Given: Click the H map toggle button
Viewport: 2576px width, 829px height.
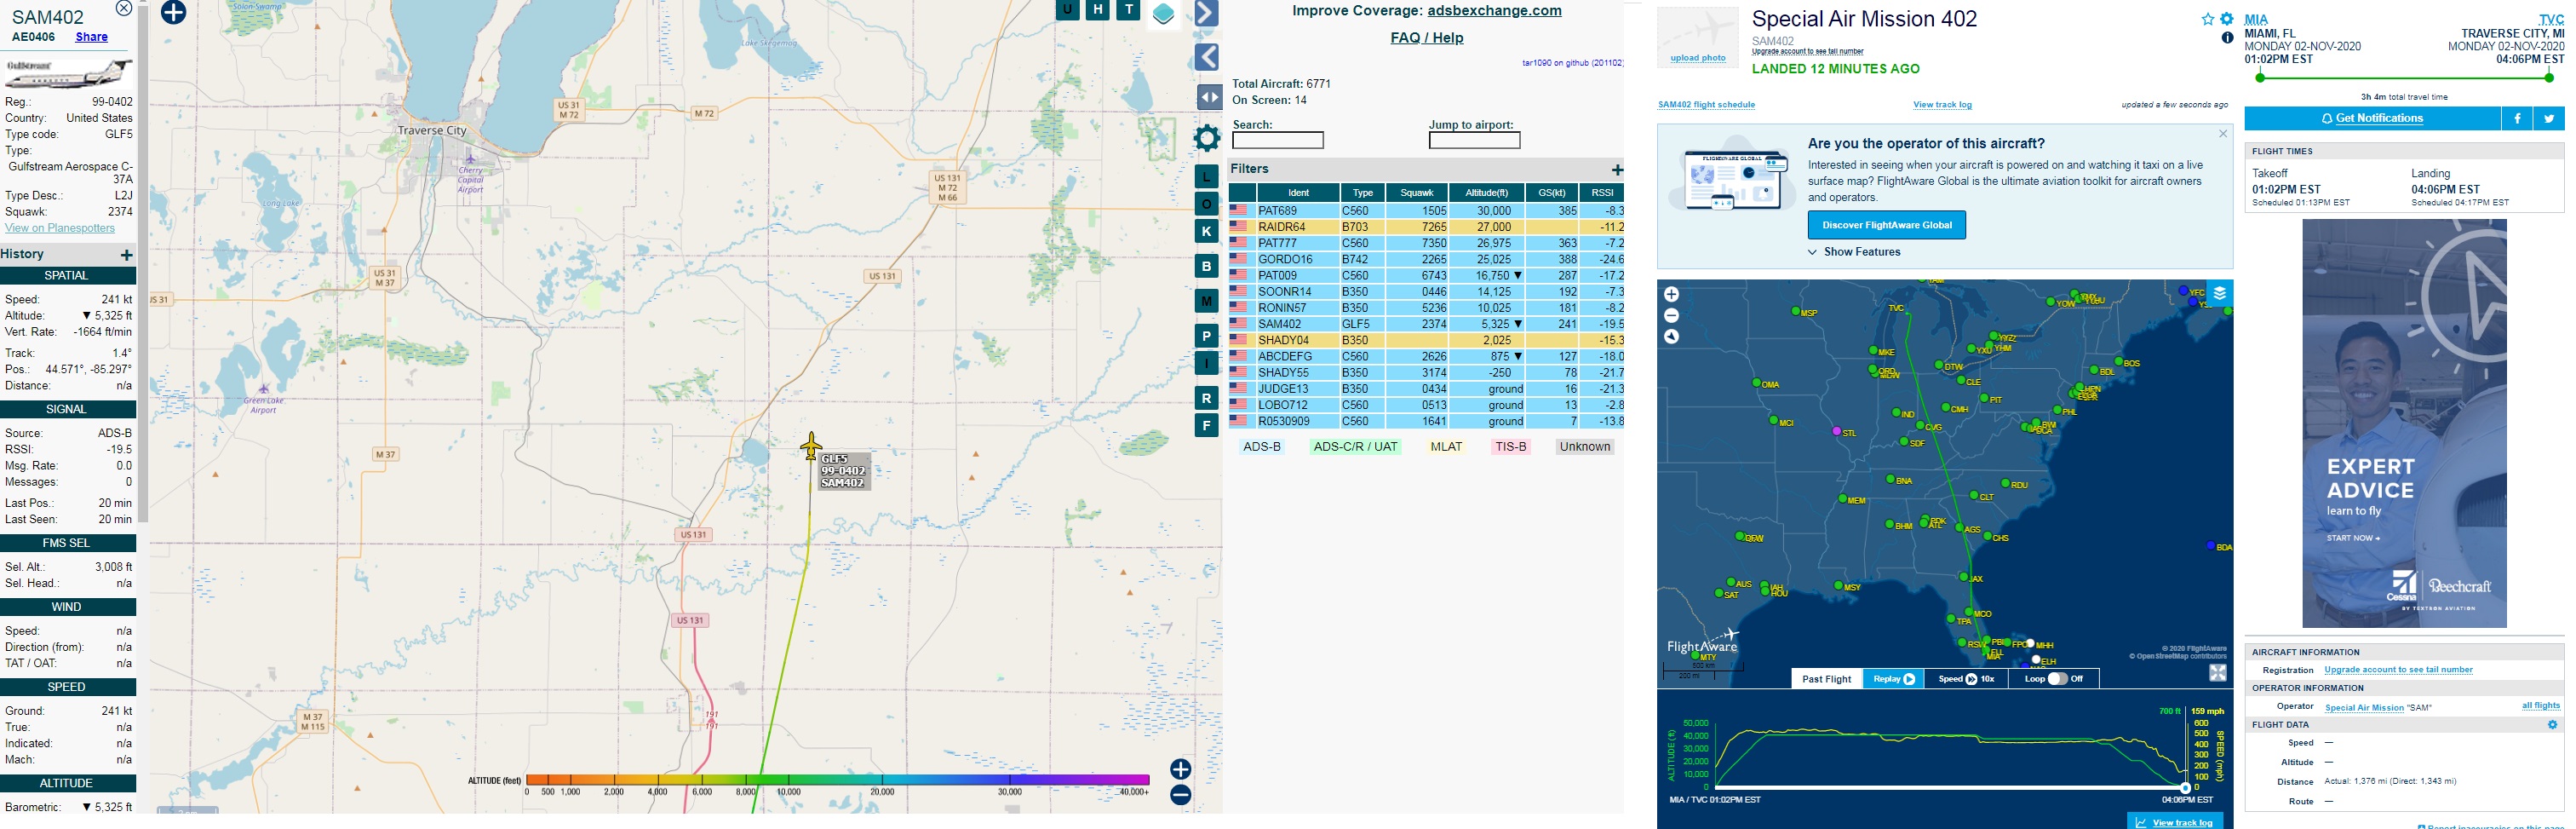Looking at the screenshot, I should tap(1098, 9).
